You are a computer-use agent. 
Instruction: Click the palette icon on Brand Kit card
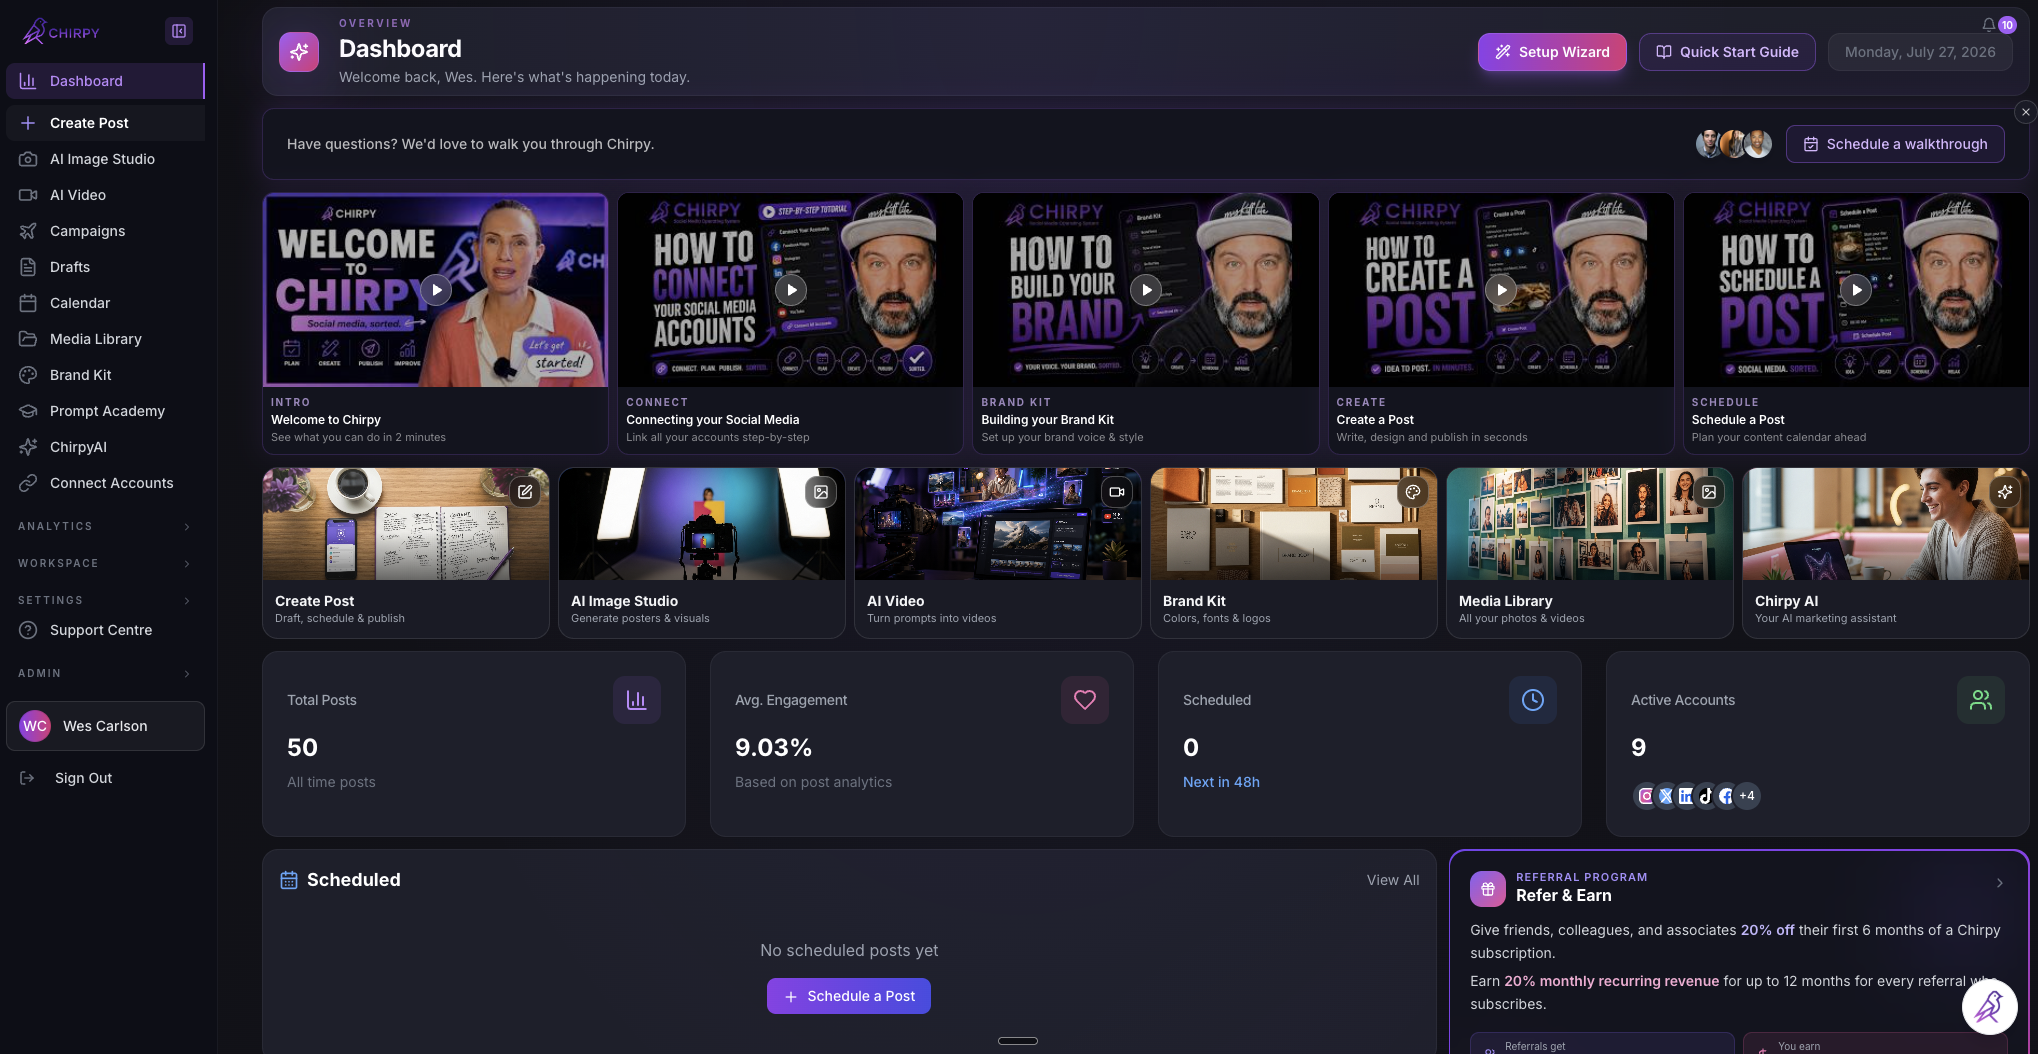[x=1413, y=492]
